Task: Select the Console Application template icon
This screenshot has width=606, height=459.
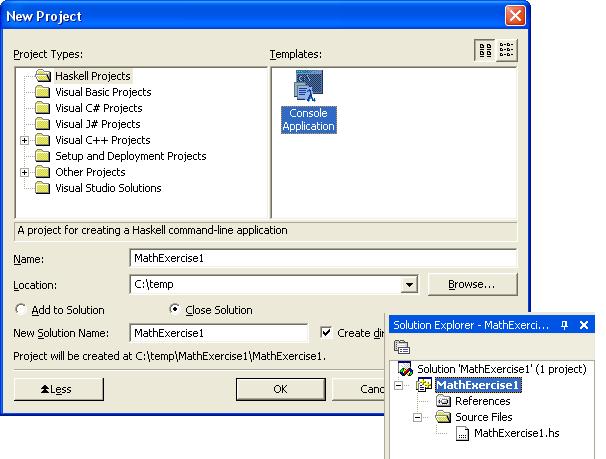Action: tap(308, 86)
